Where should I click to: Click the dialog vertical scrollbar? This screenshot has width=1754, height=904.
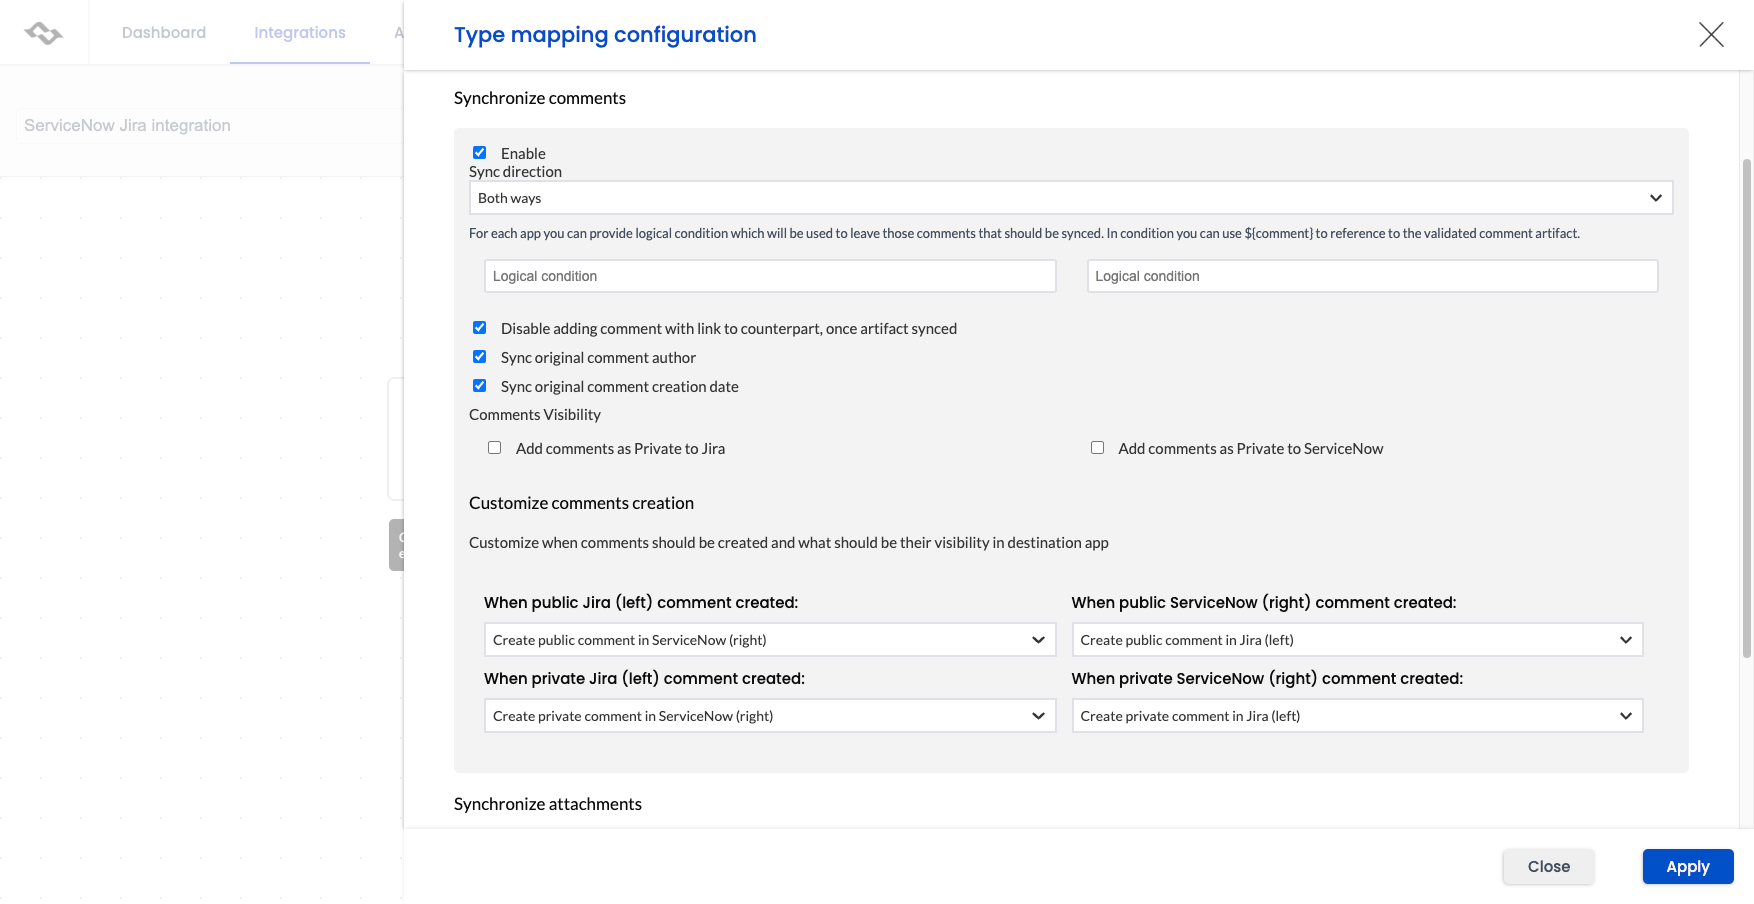1747,408
